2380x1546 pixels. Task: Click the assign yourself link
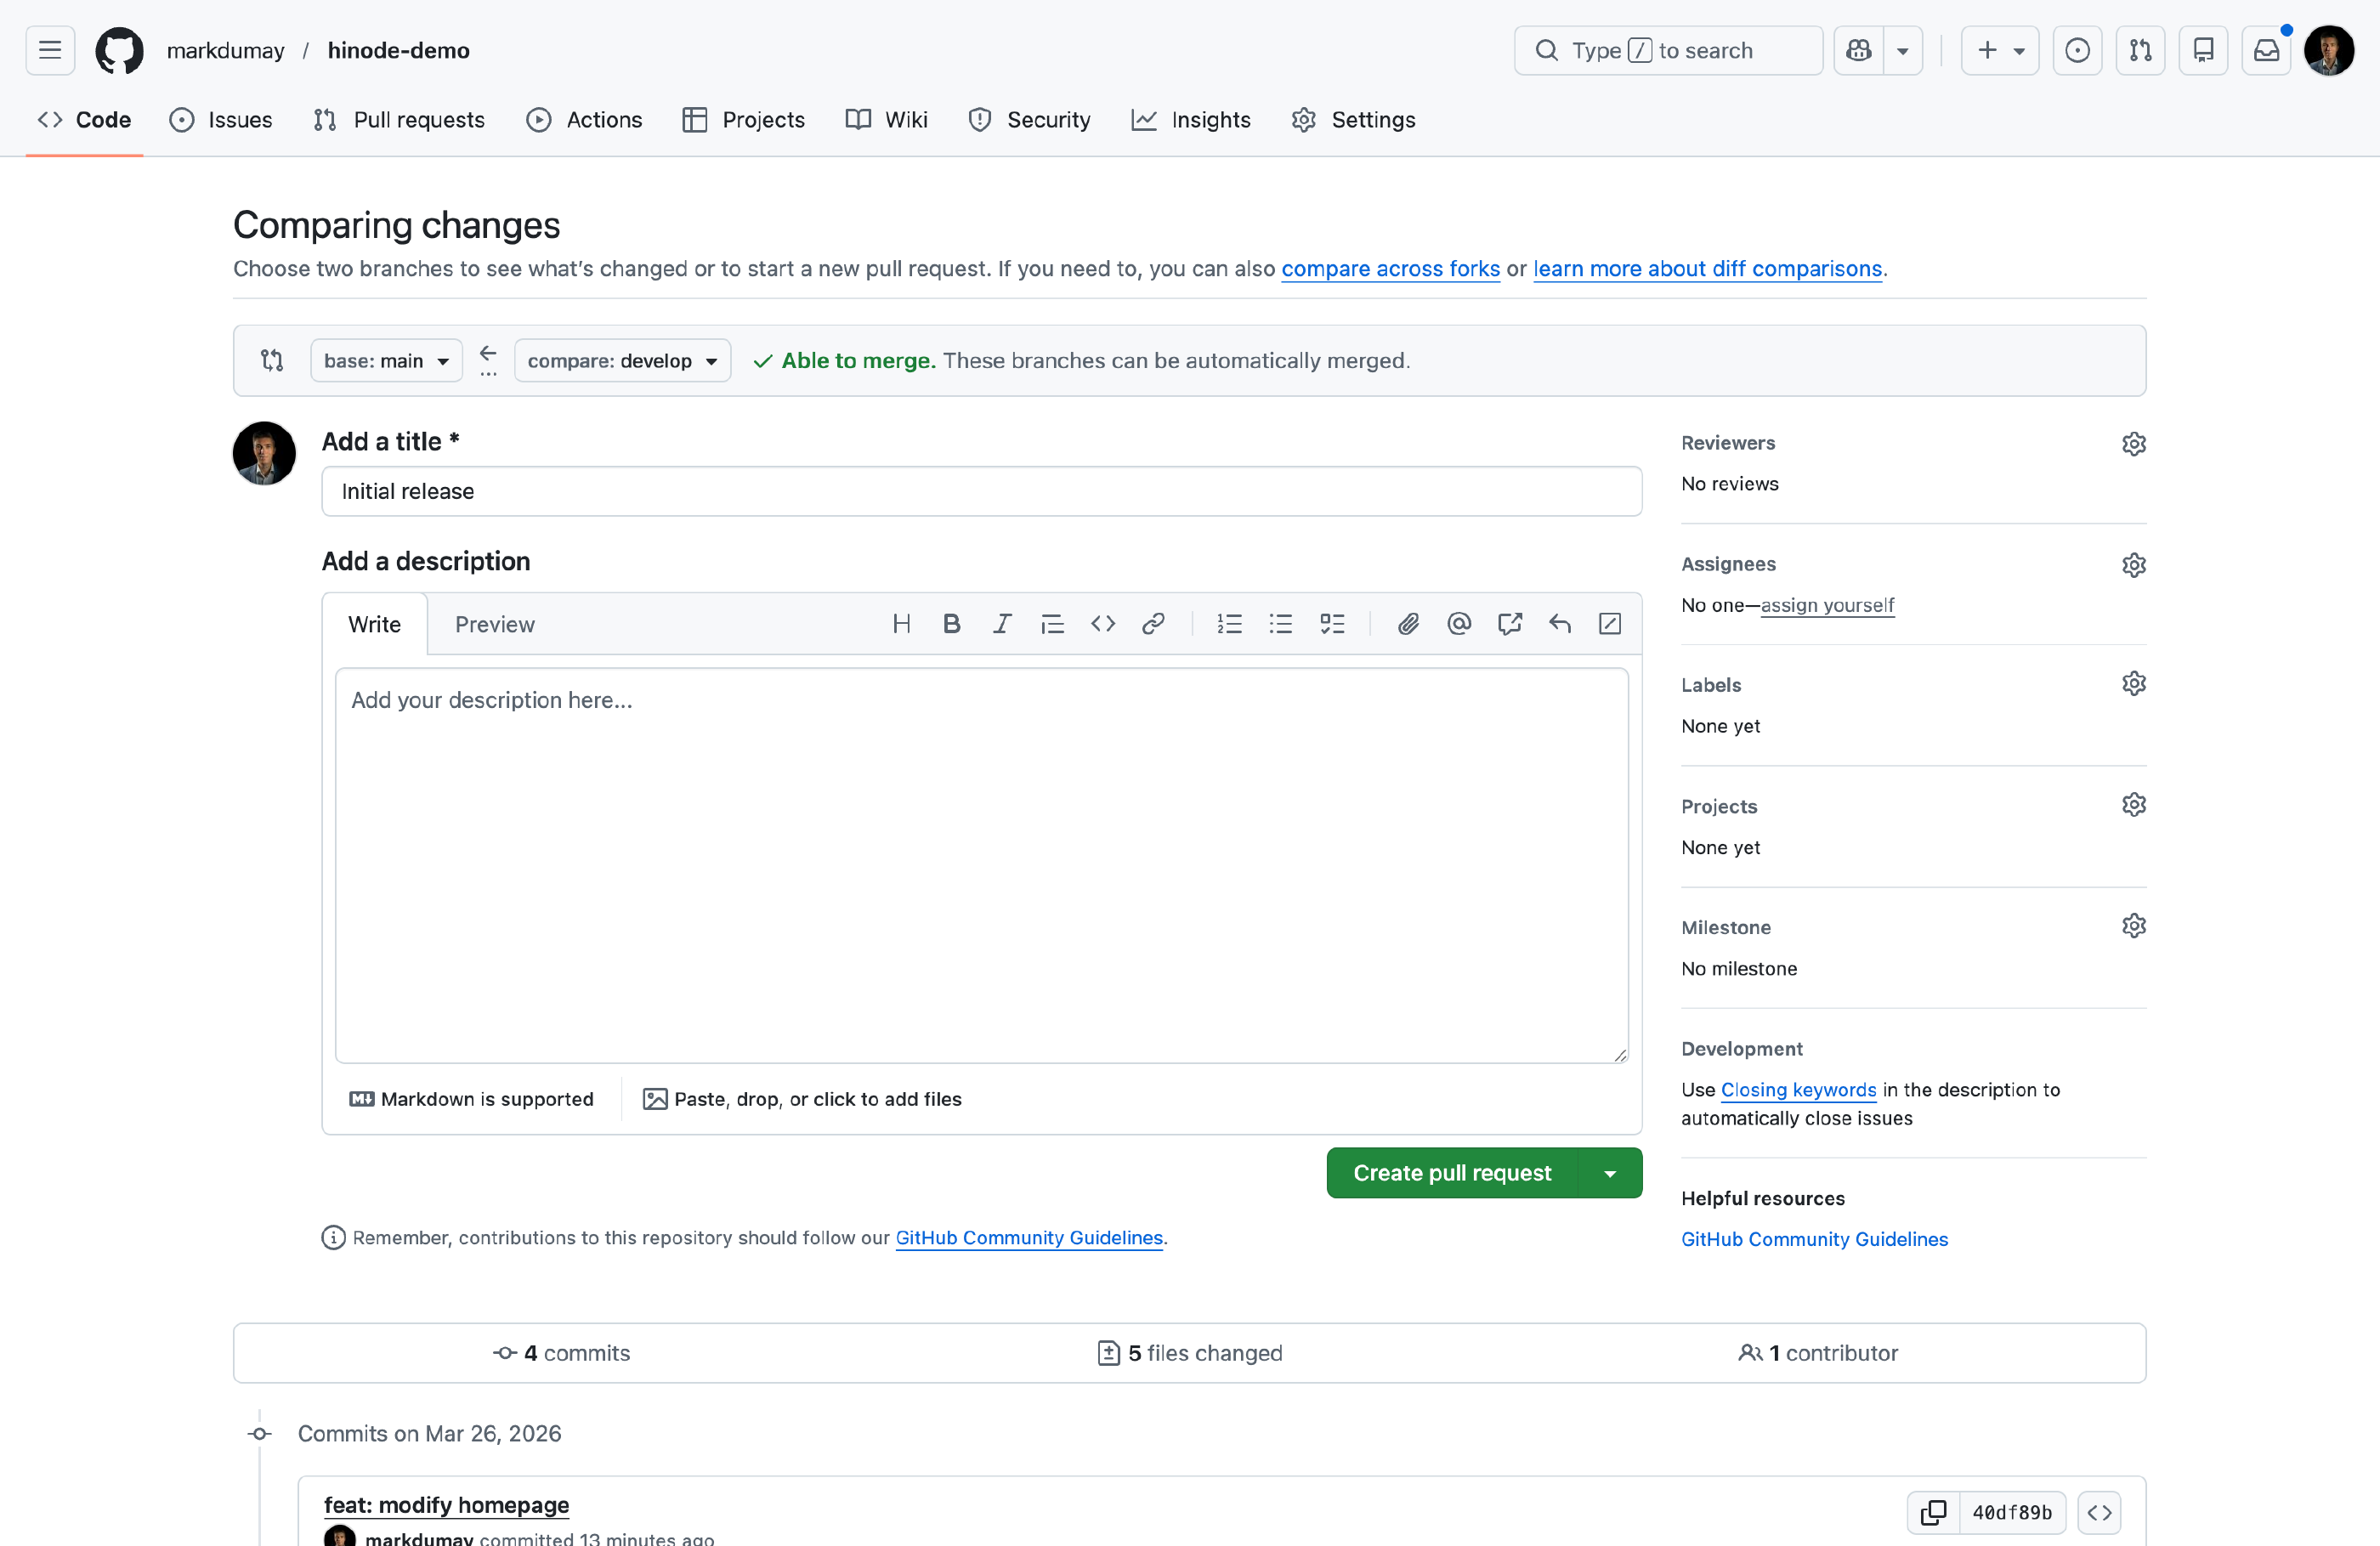[x=1827, y=605]
